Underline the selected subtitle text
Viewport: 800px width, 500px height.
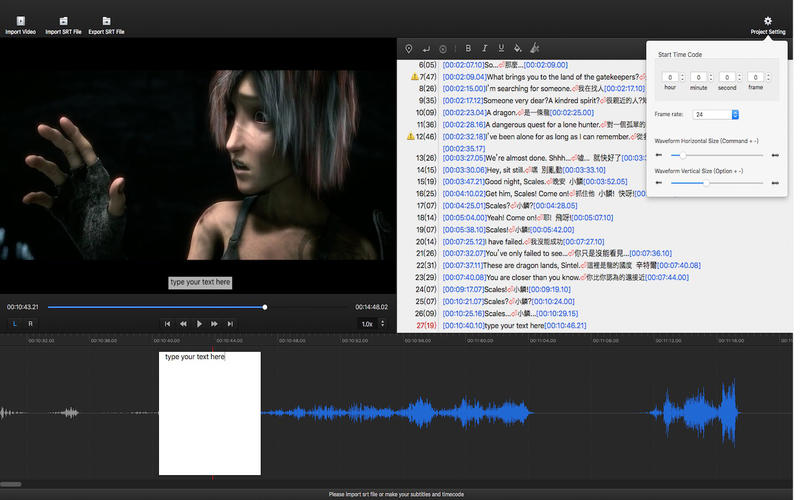tap(501, 48)
